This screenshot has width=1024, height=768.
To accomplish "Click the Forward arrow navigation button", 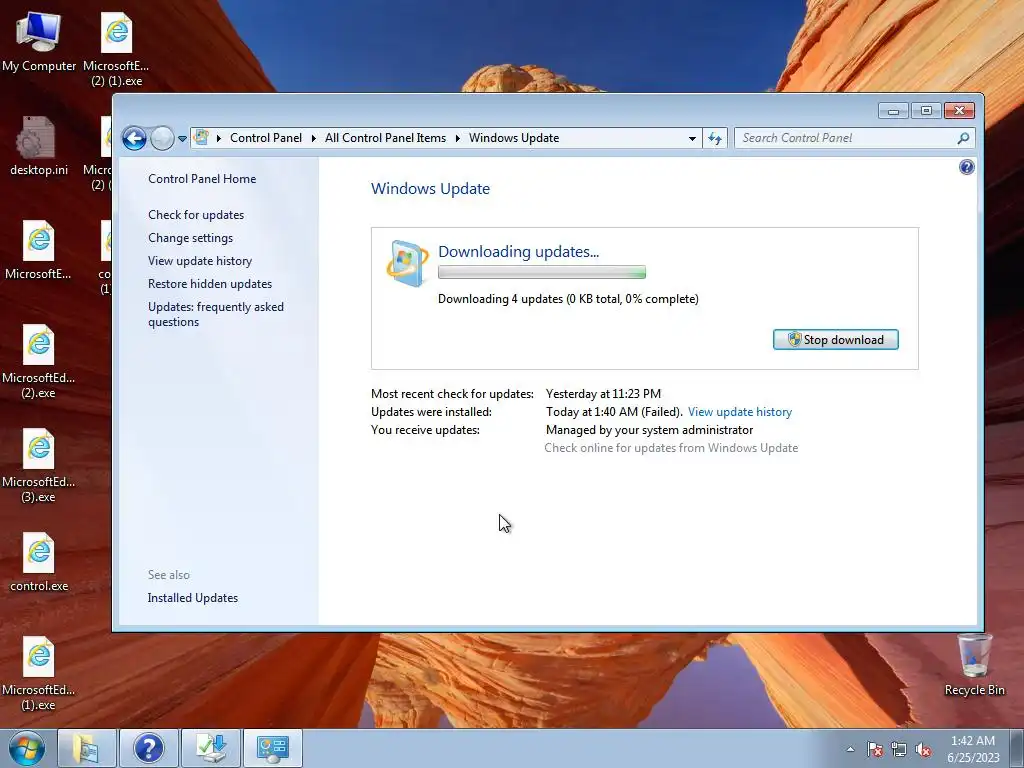I will [162, 138].
